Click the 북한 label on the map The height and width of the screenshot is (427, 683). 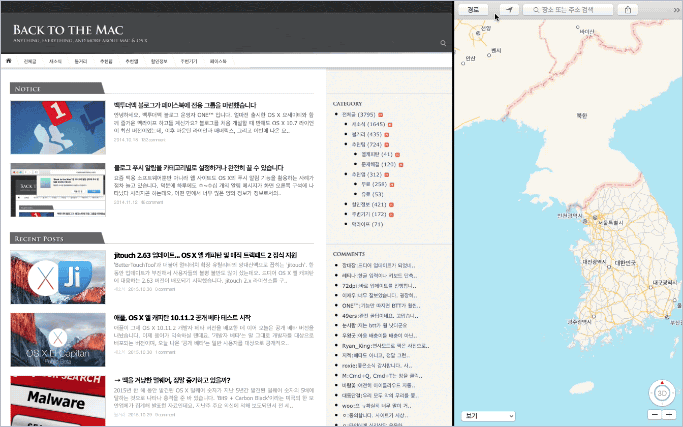[x=582, y=115]
